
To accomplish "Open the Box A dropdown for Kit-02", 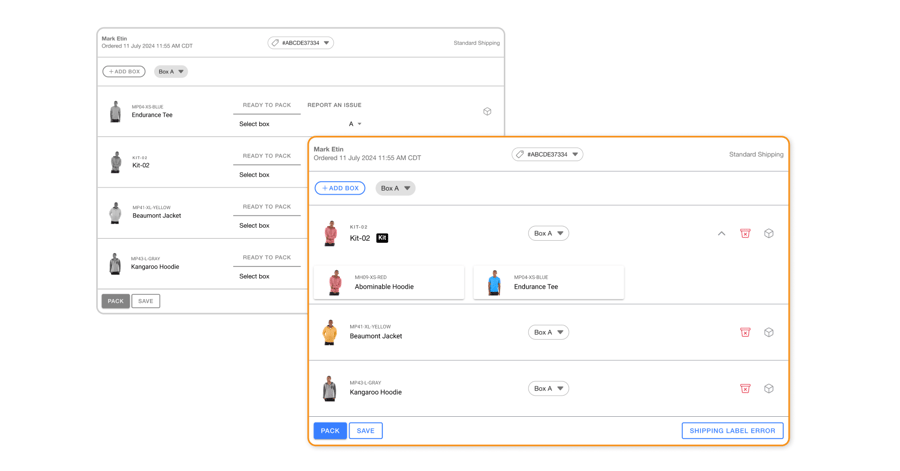I will 548,233.
